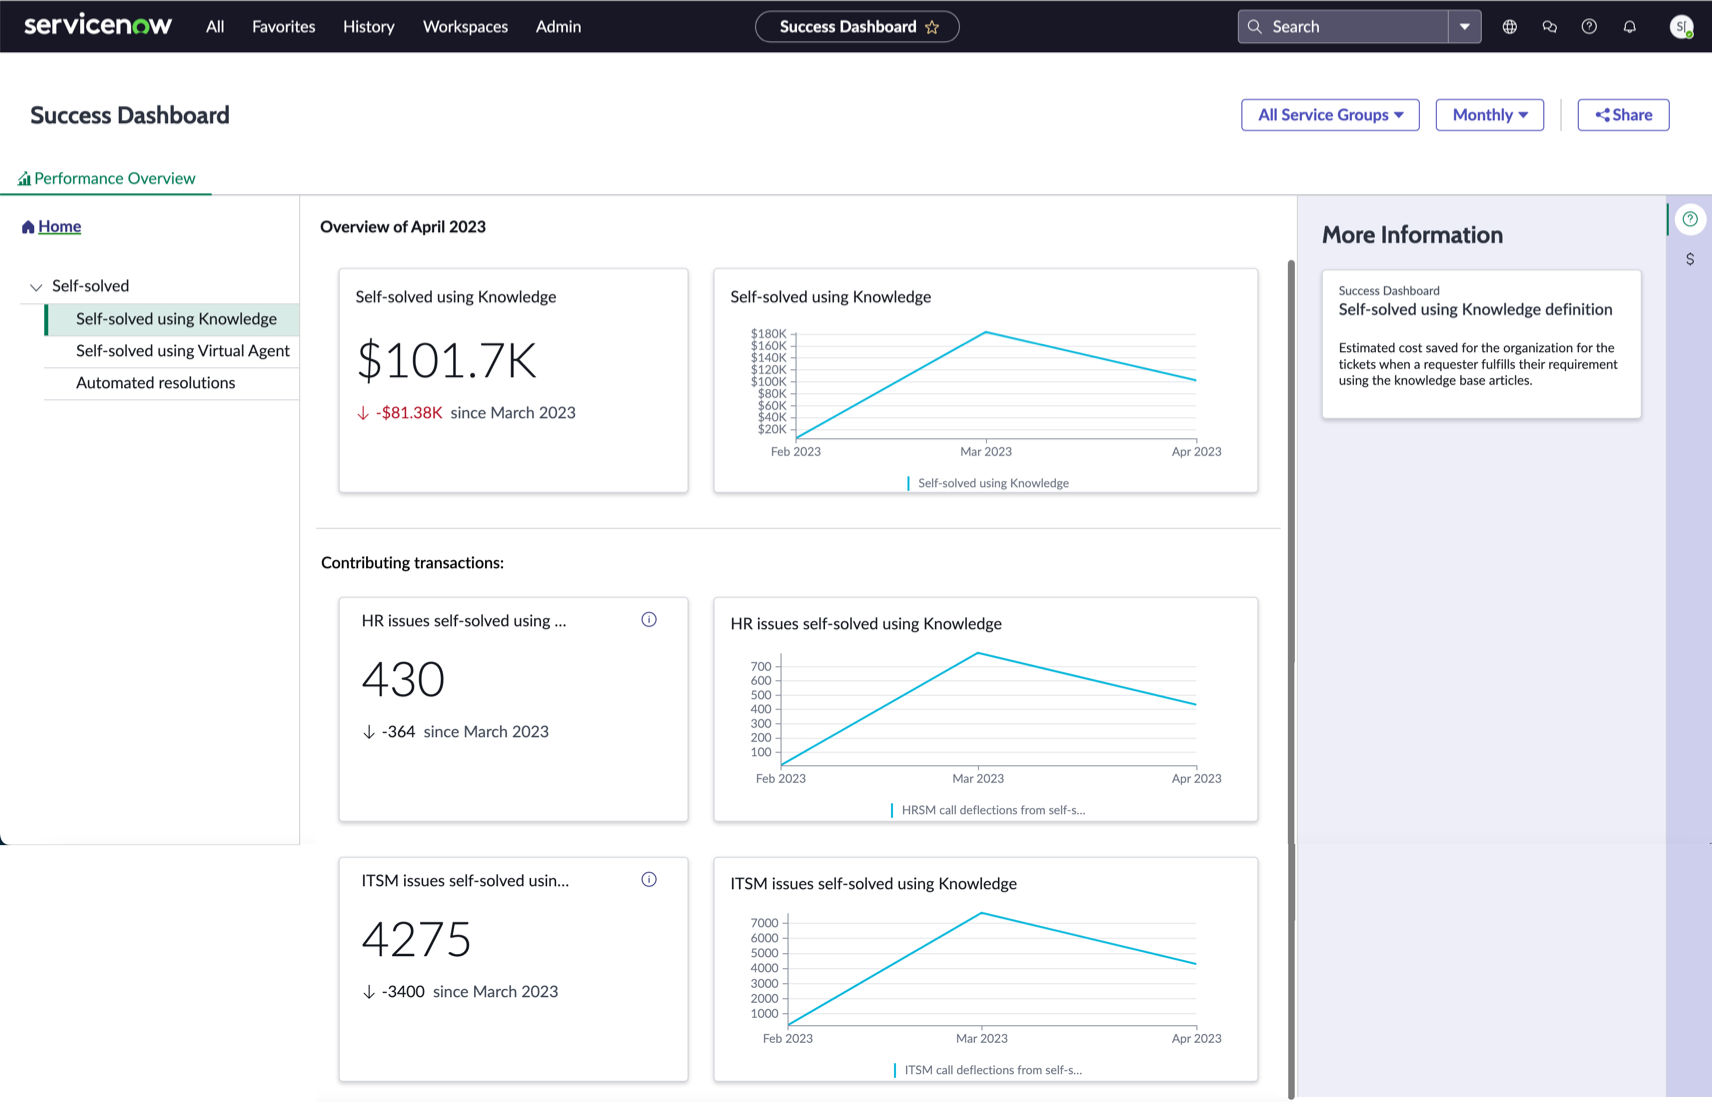Select Self-solved using Virtual Agent
The height and width of the screenshot is (1102, 1712).
click(173, 351)
